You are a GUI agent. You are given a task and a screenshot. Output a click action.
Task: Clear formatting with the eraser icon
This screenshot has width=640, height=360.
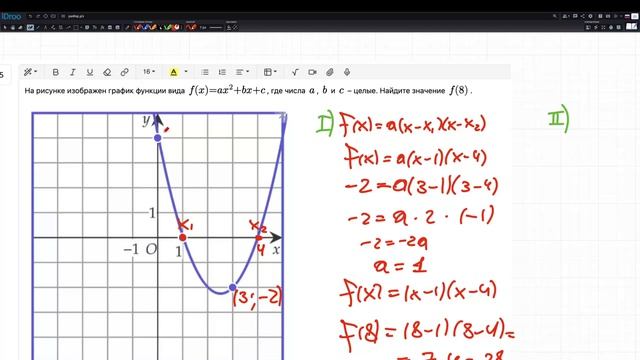click(107, 72)
